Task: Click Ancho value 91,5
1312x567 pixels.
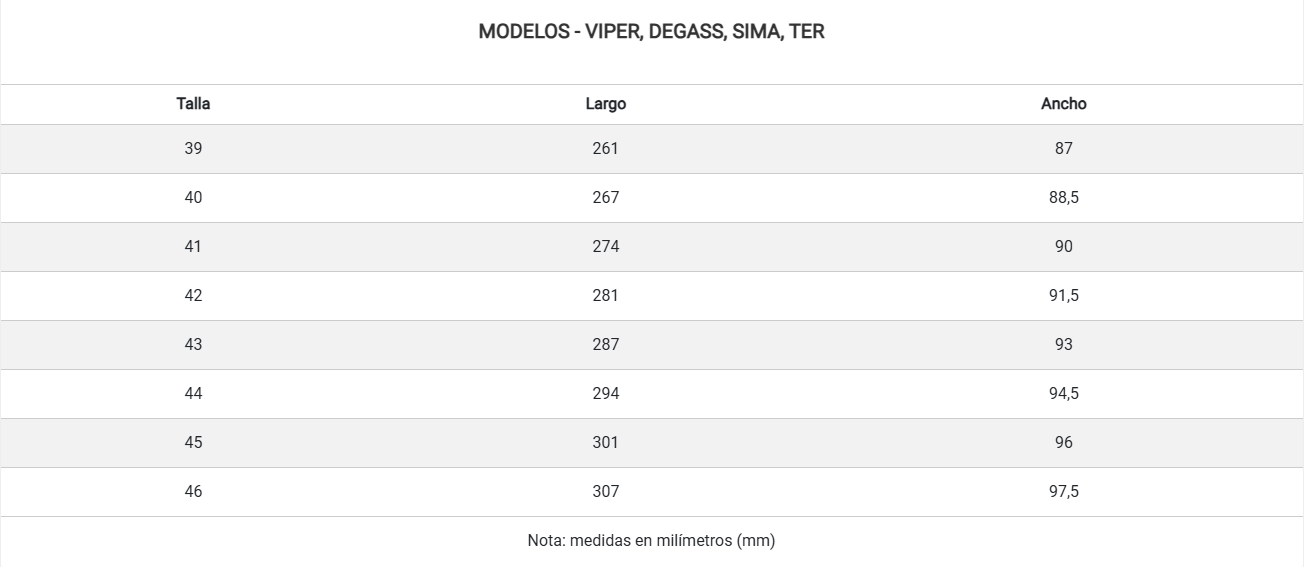Action: coord(1063,295)
